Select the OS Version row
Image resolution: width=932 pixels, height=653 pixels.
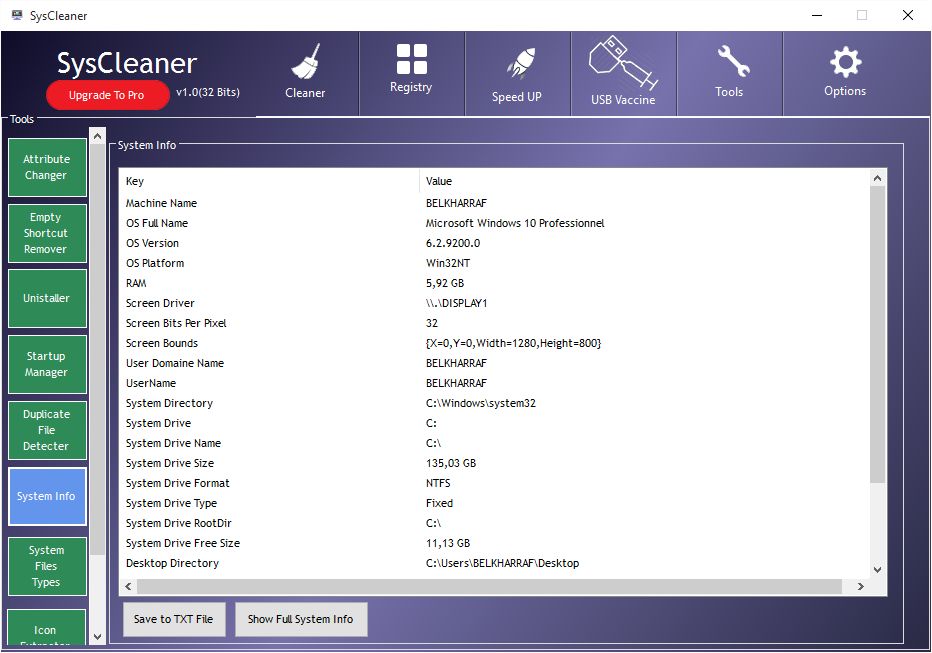pos(495,244)
